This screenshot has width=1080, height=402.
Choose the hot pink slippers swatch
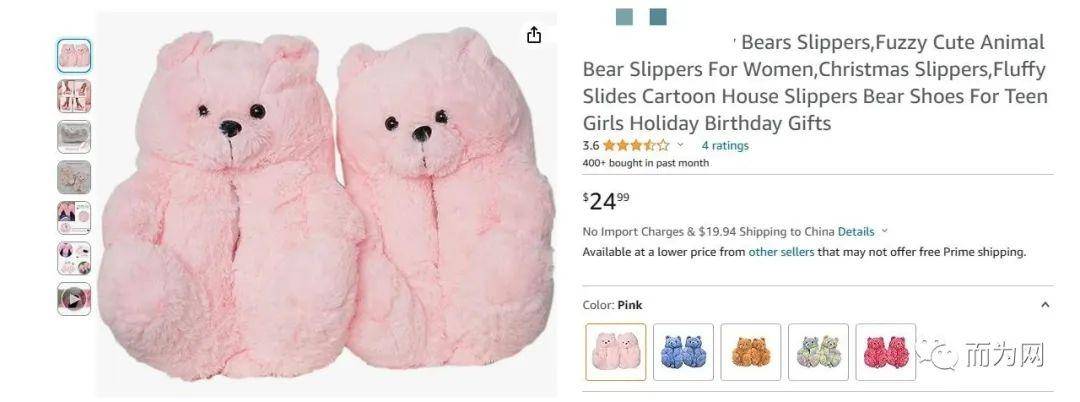[x=886, y=352]
